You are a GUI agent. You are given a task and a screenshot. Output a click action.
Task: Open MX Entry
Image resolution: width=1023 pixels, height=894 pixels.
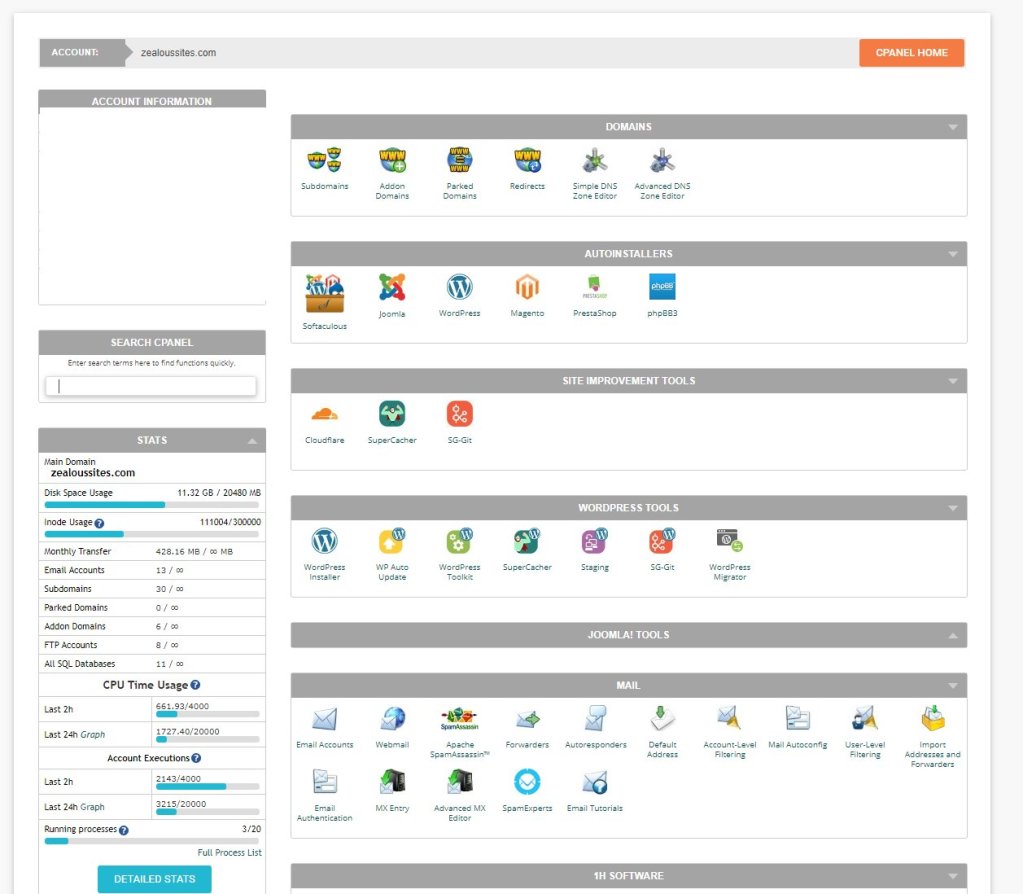point(392,782)
